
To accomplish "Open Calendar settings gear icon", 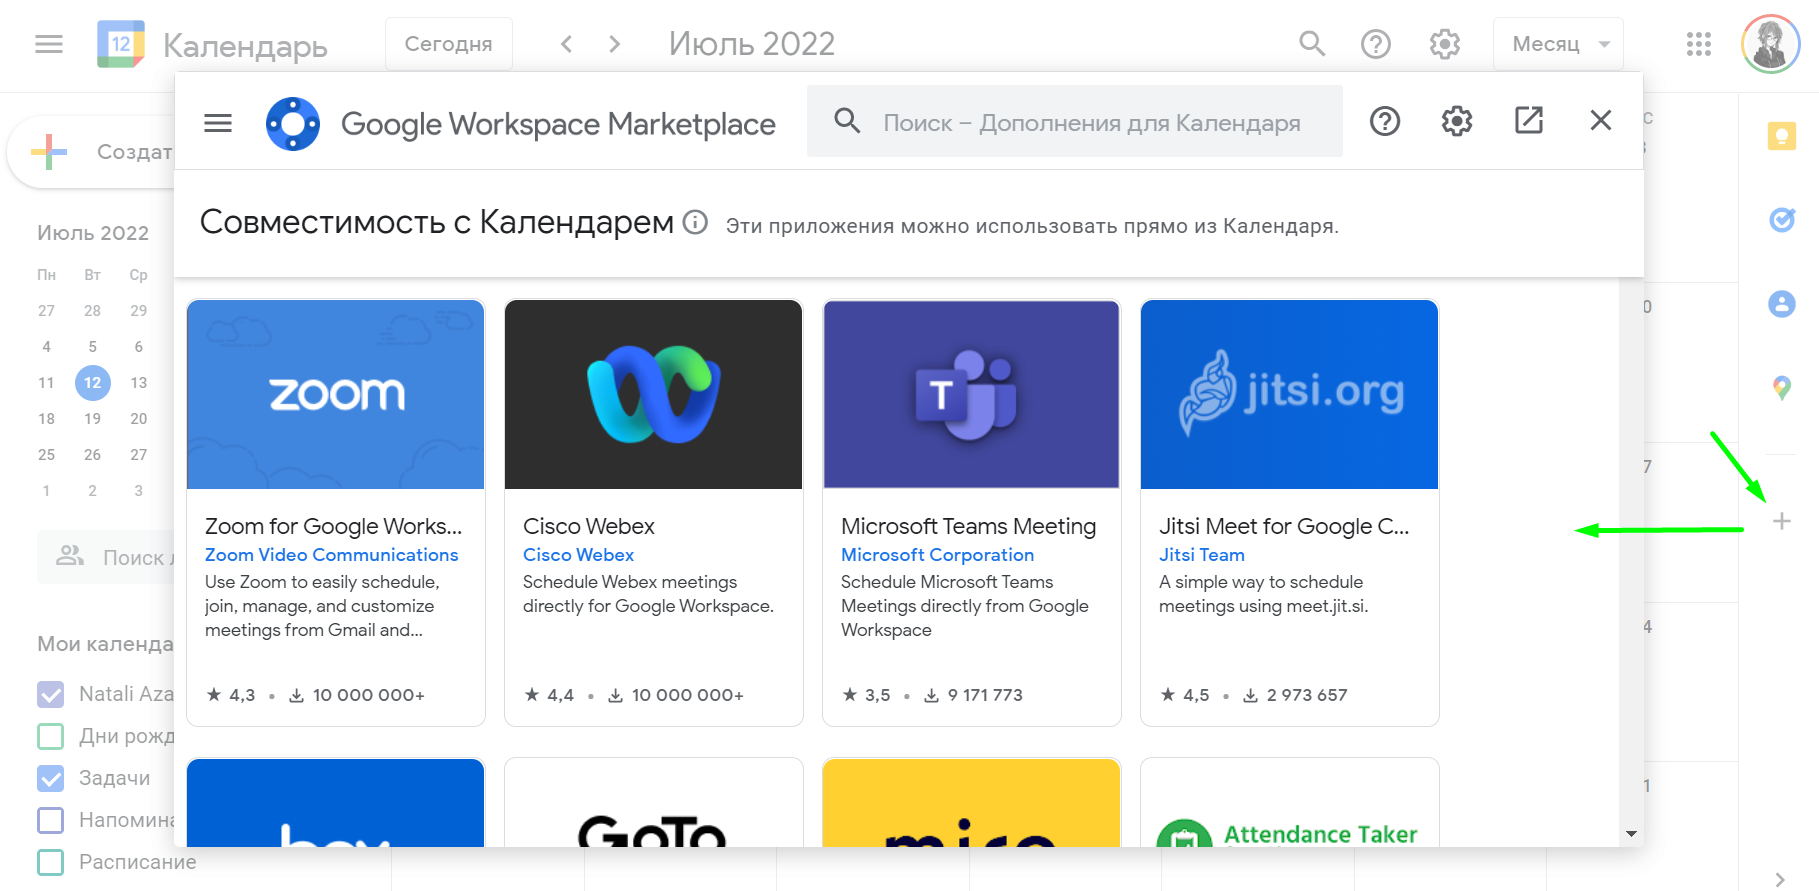I will (x=1445, y=44).
